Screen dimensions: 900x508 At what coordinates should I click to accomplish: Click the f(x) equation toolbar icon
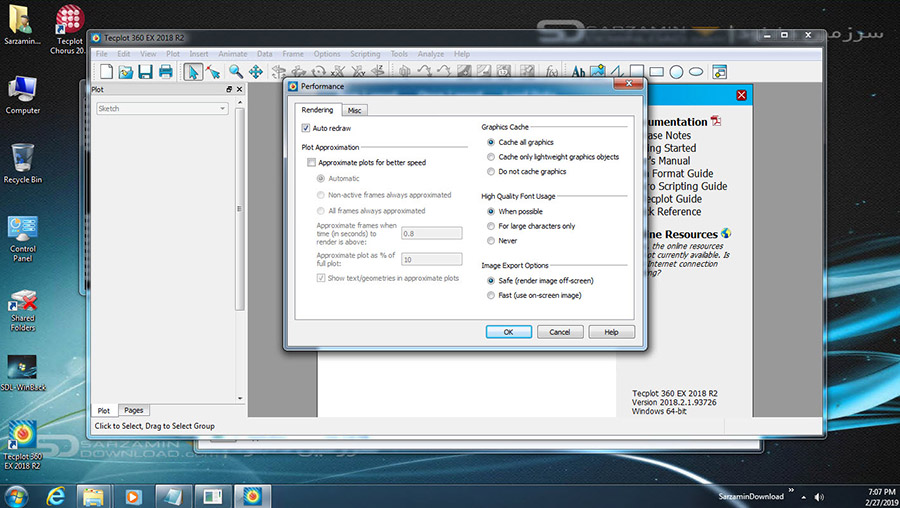[551, 72]
